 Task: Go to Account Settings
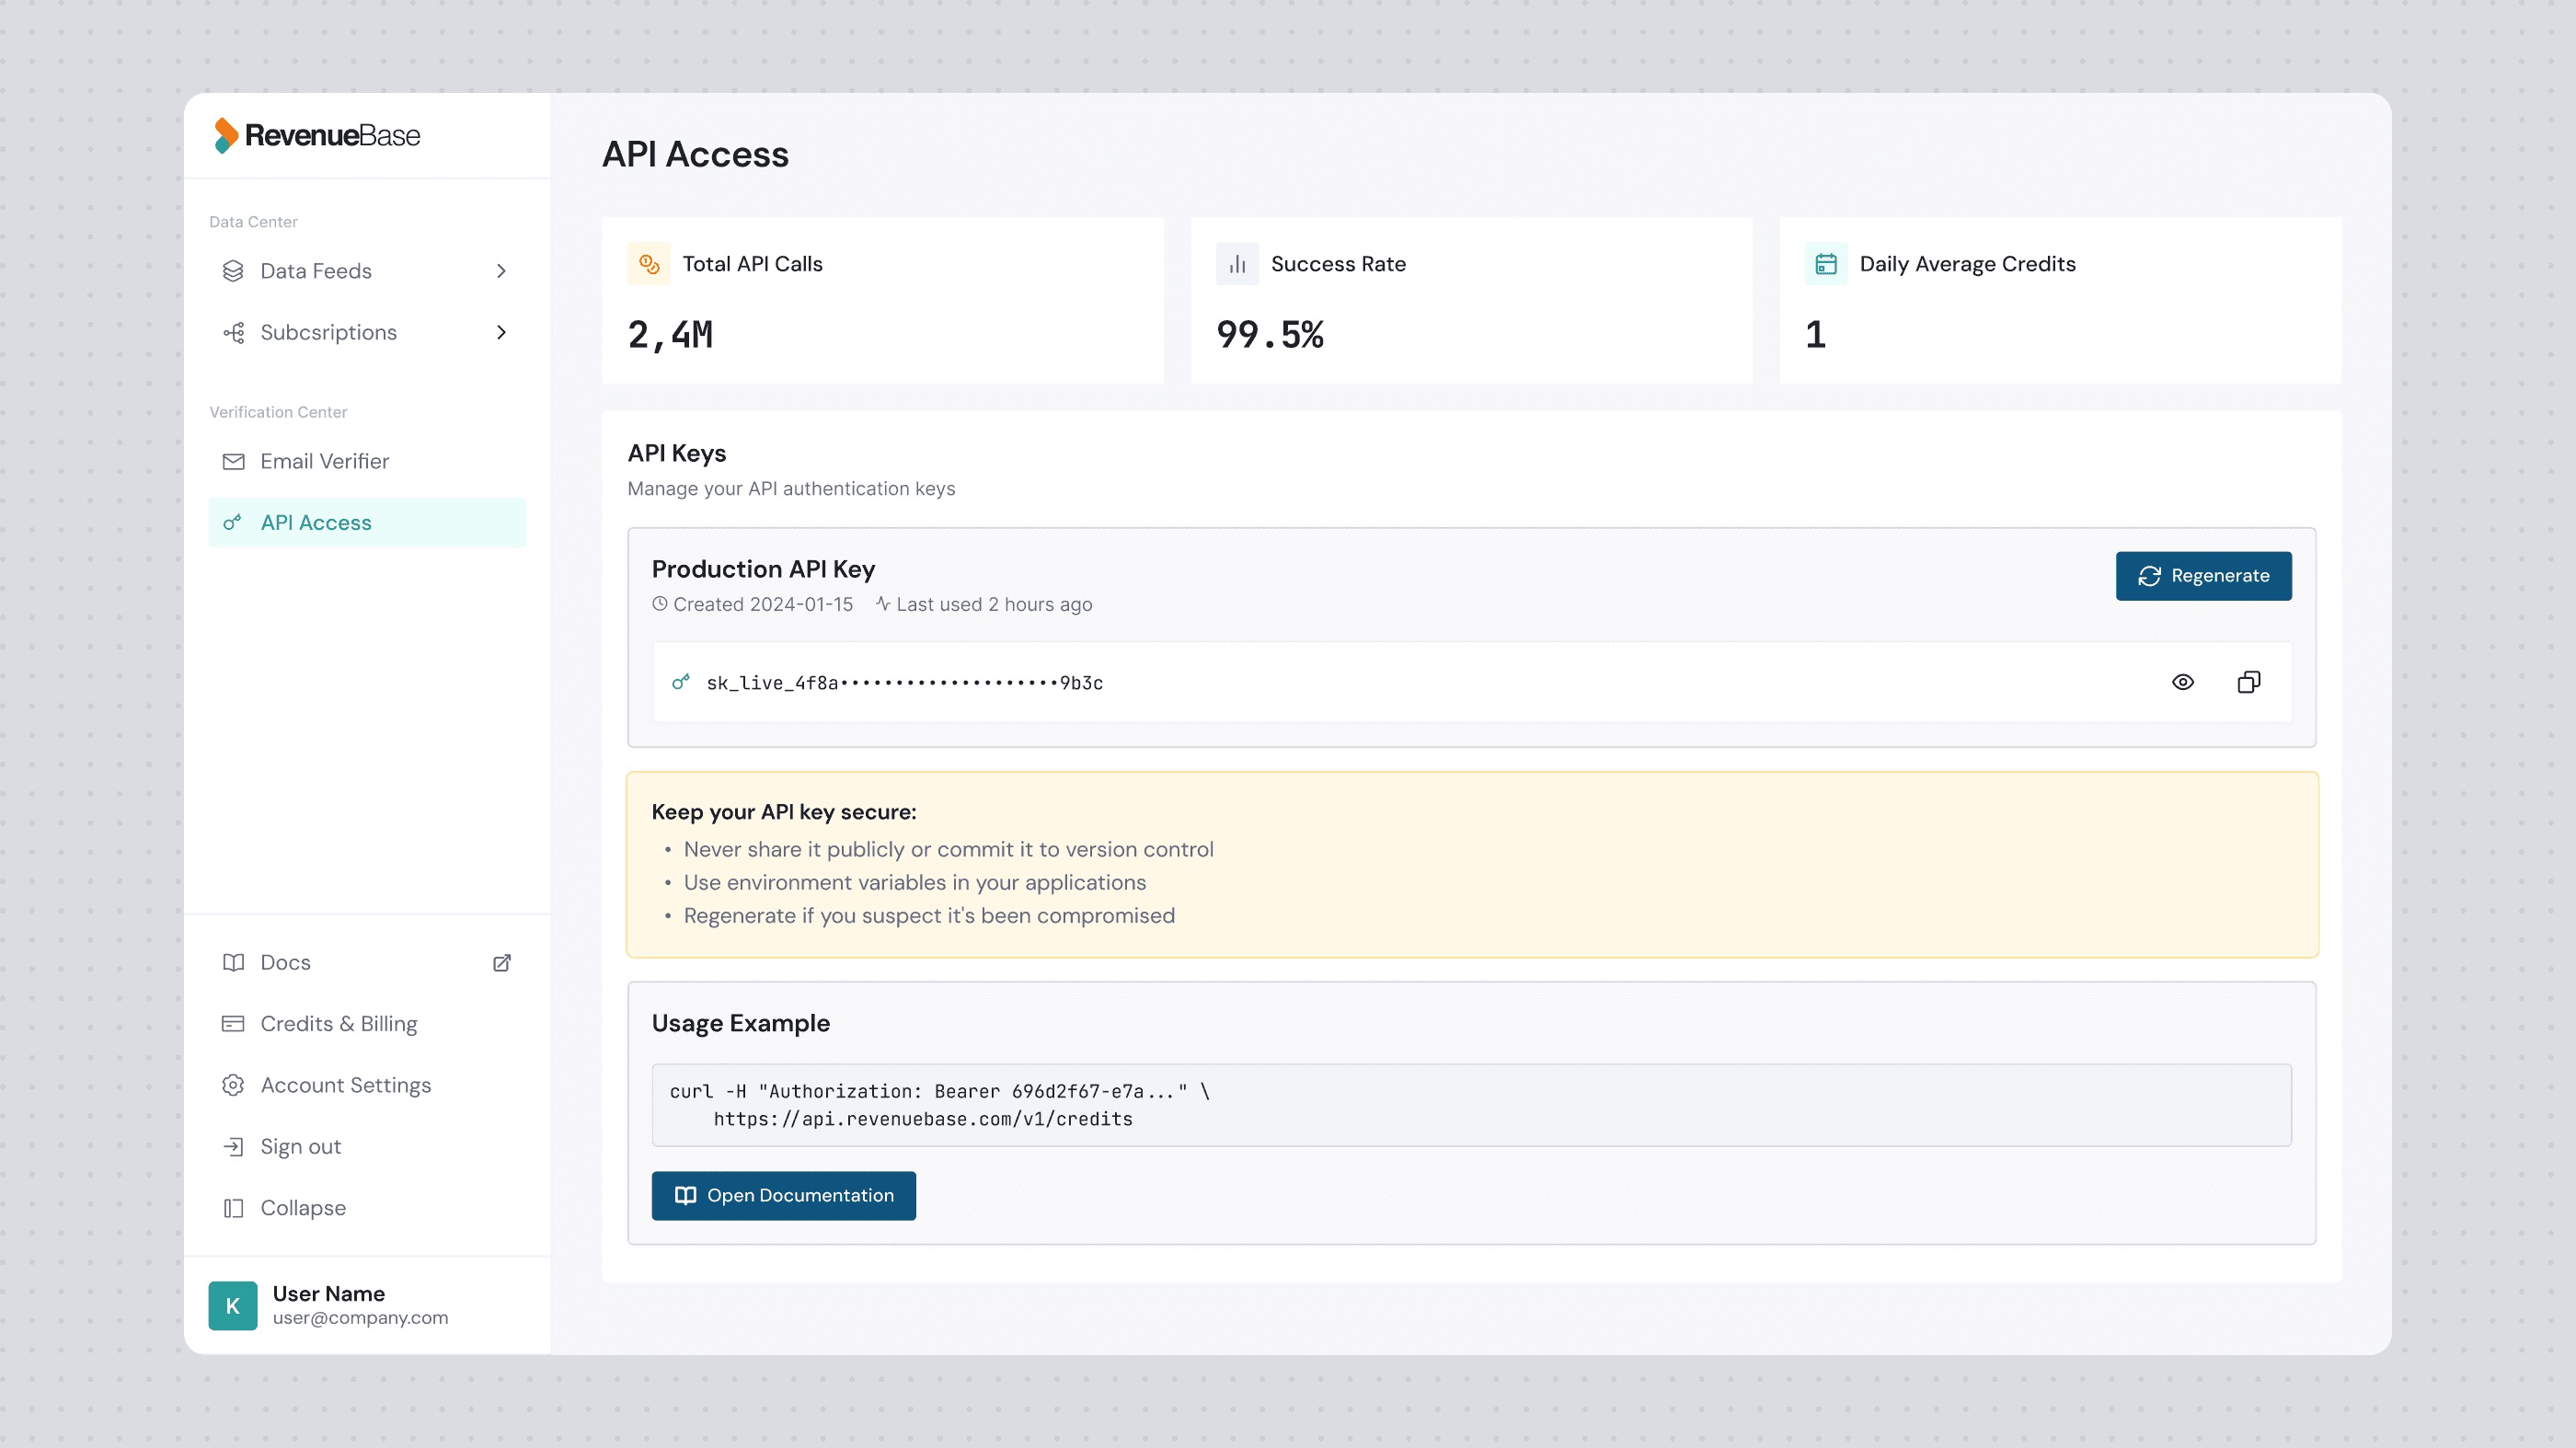pyautogui.click(x=345, y=1085)
